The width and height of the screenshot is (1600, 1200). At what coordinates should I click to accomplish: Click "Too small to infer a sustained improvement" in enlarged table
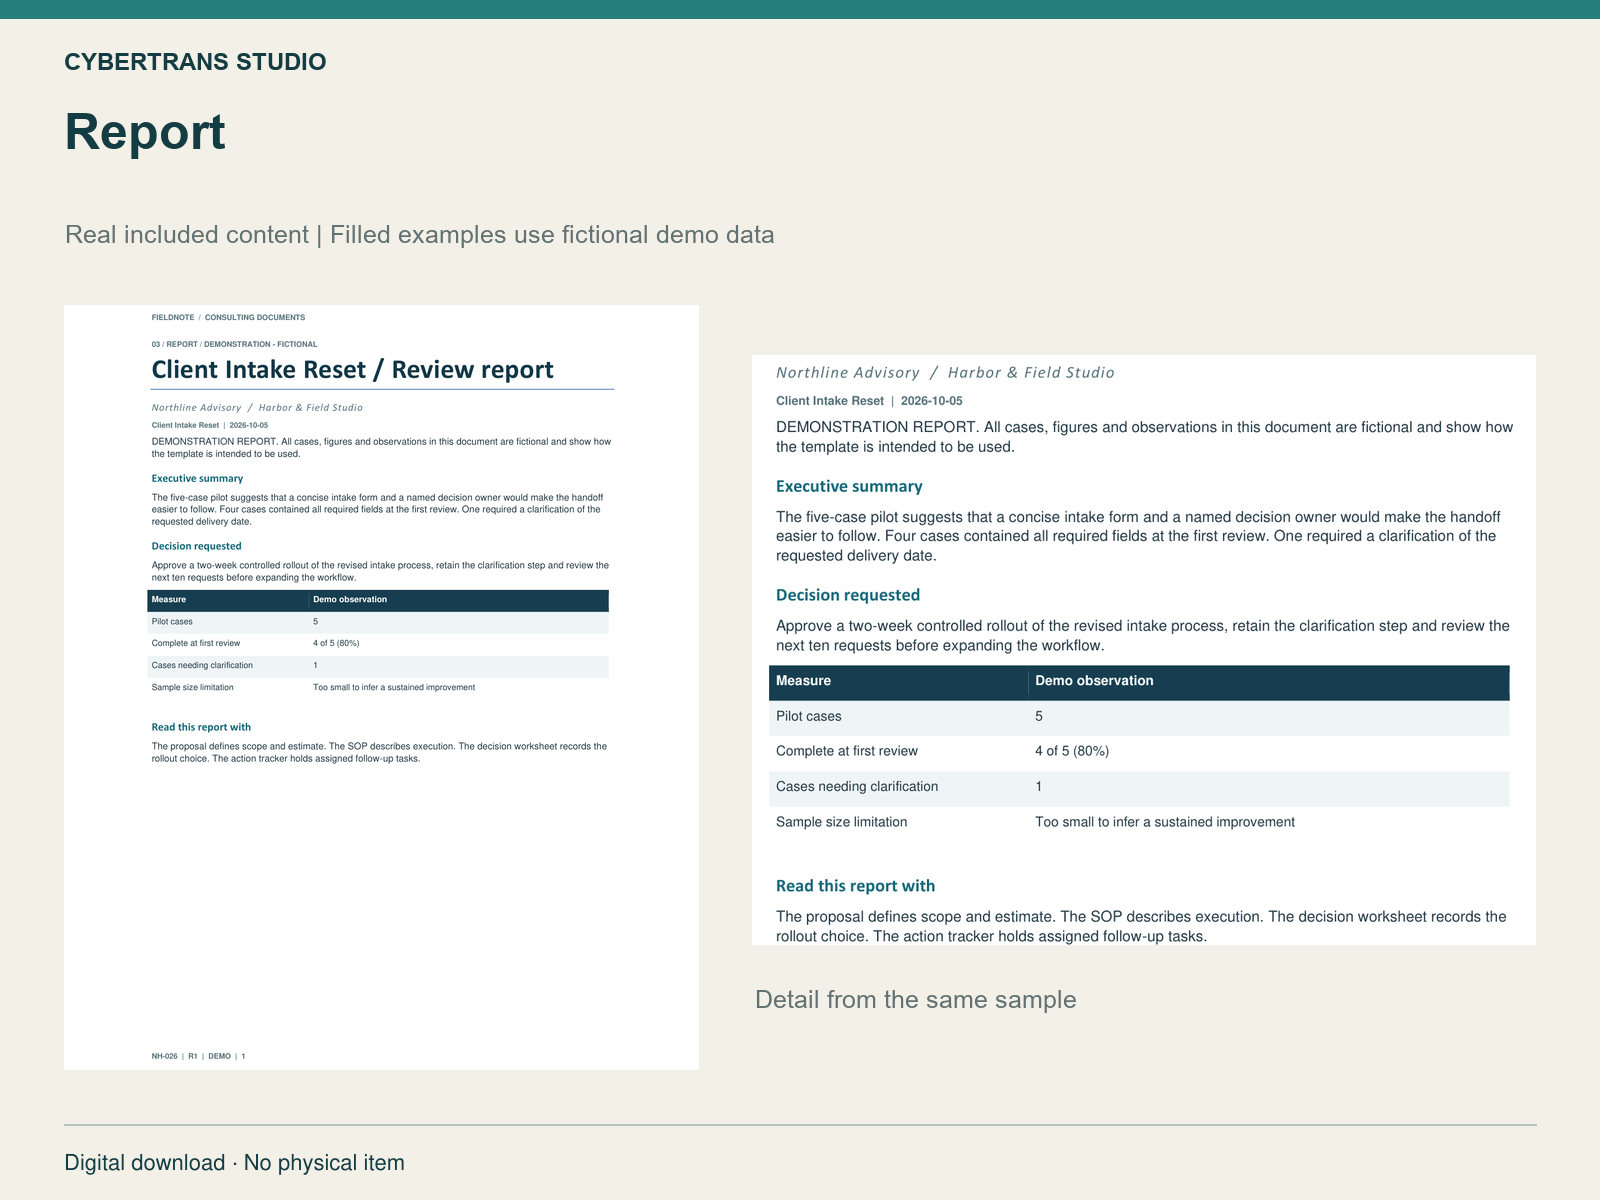1165,822
